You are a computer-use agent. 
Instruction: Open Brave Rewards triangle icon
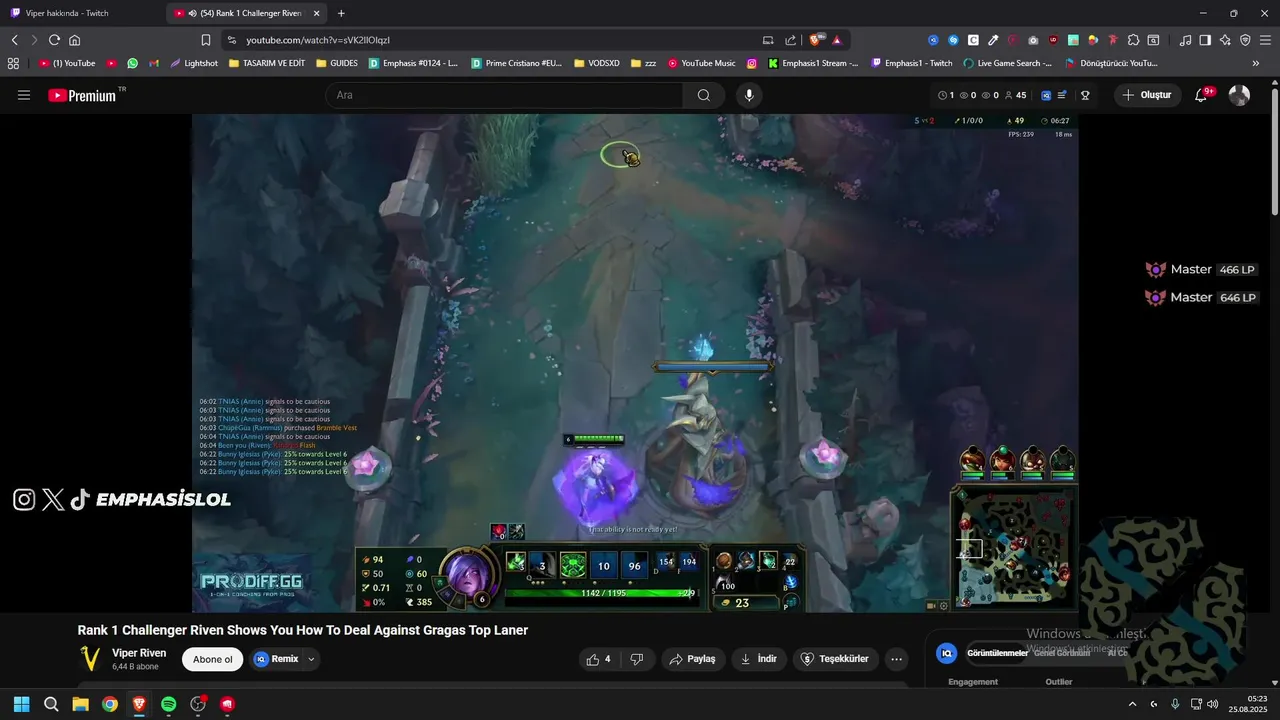(836, 40)
